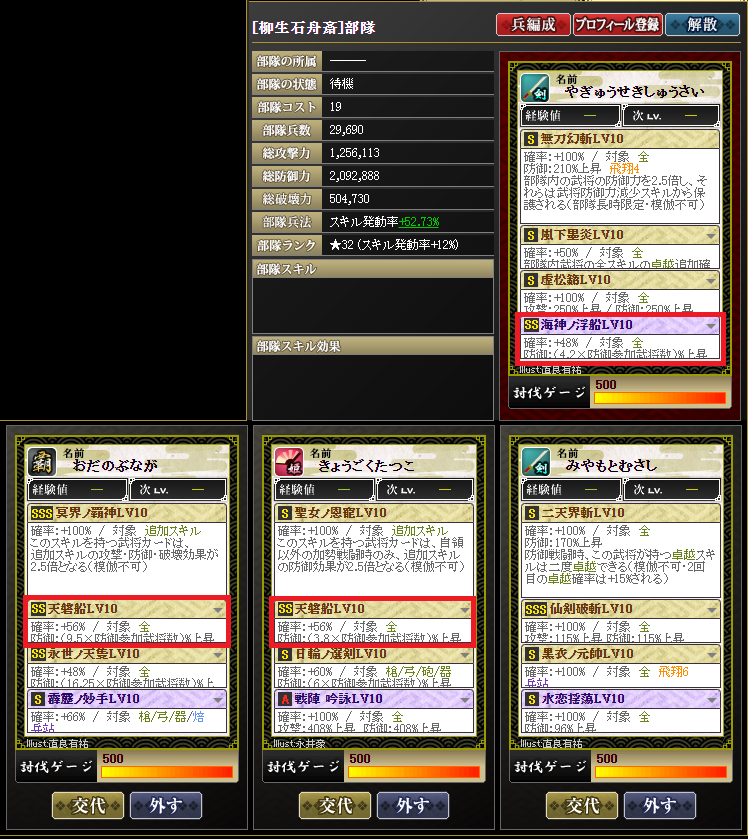Expand the 嵐下墨炎LV10 skill details
This screenshot has width=748, height=839.
click(711, 235)
